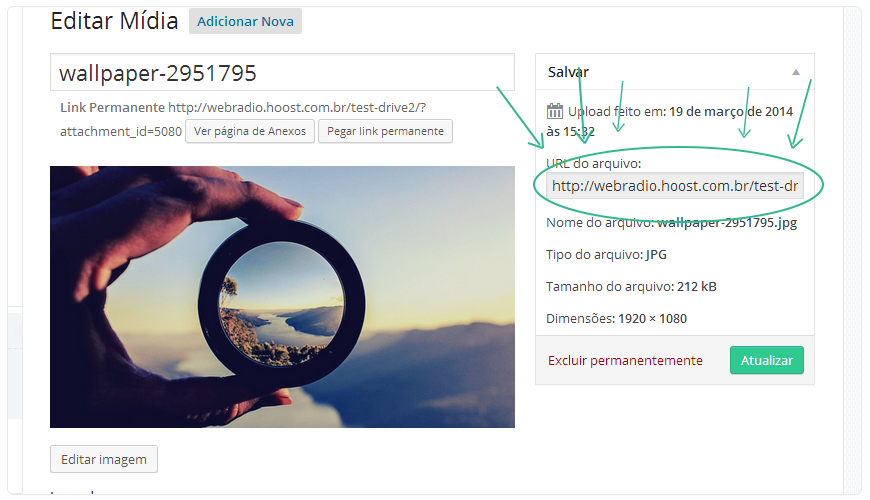
Task: Click the Editar imagem button
Action: (104, 459)
